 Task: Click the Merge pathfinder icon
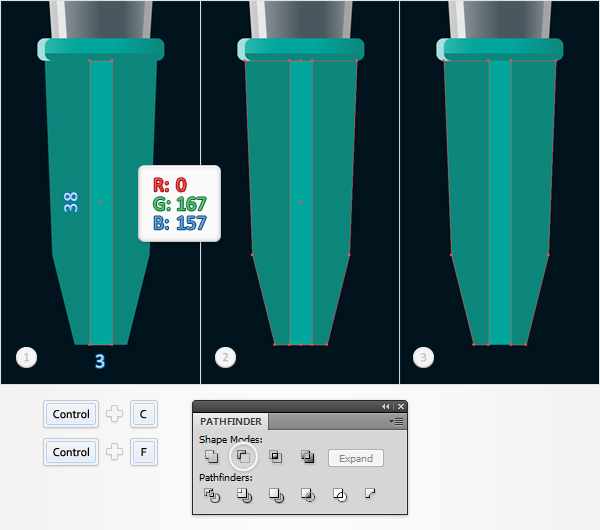coord(276,495)
